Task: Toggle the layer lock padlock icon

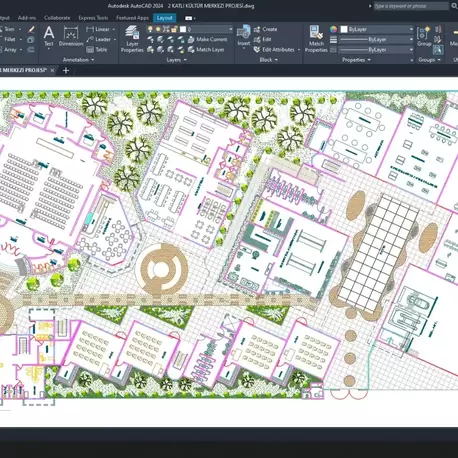Action: [174, 29]
